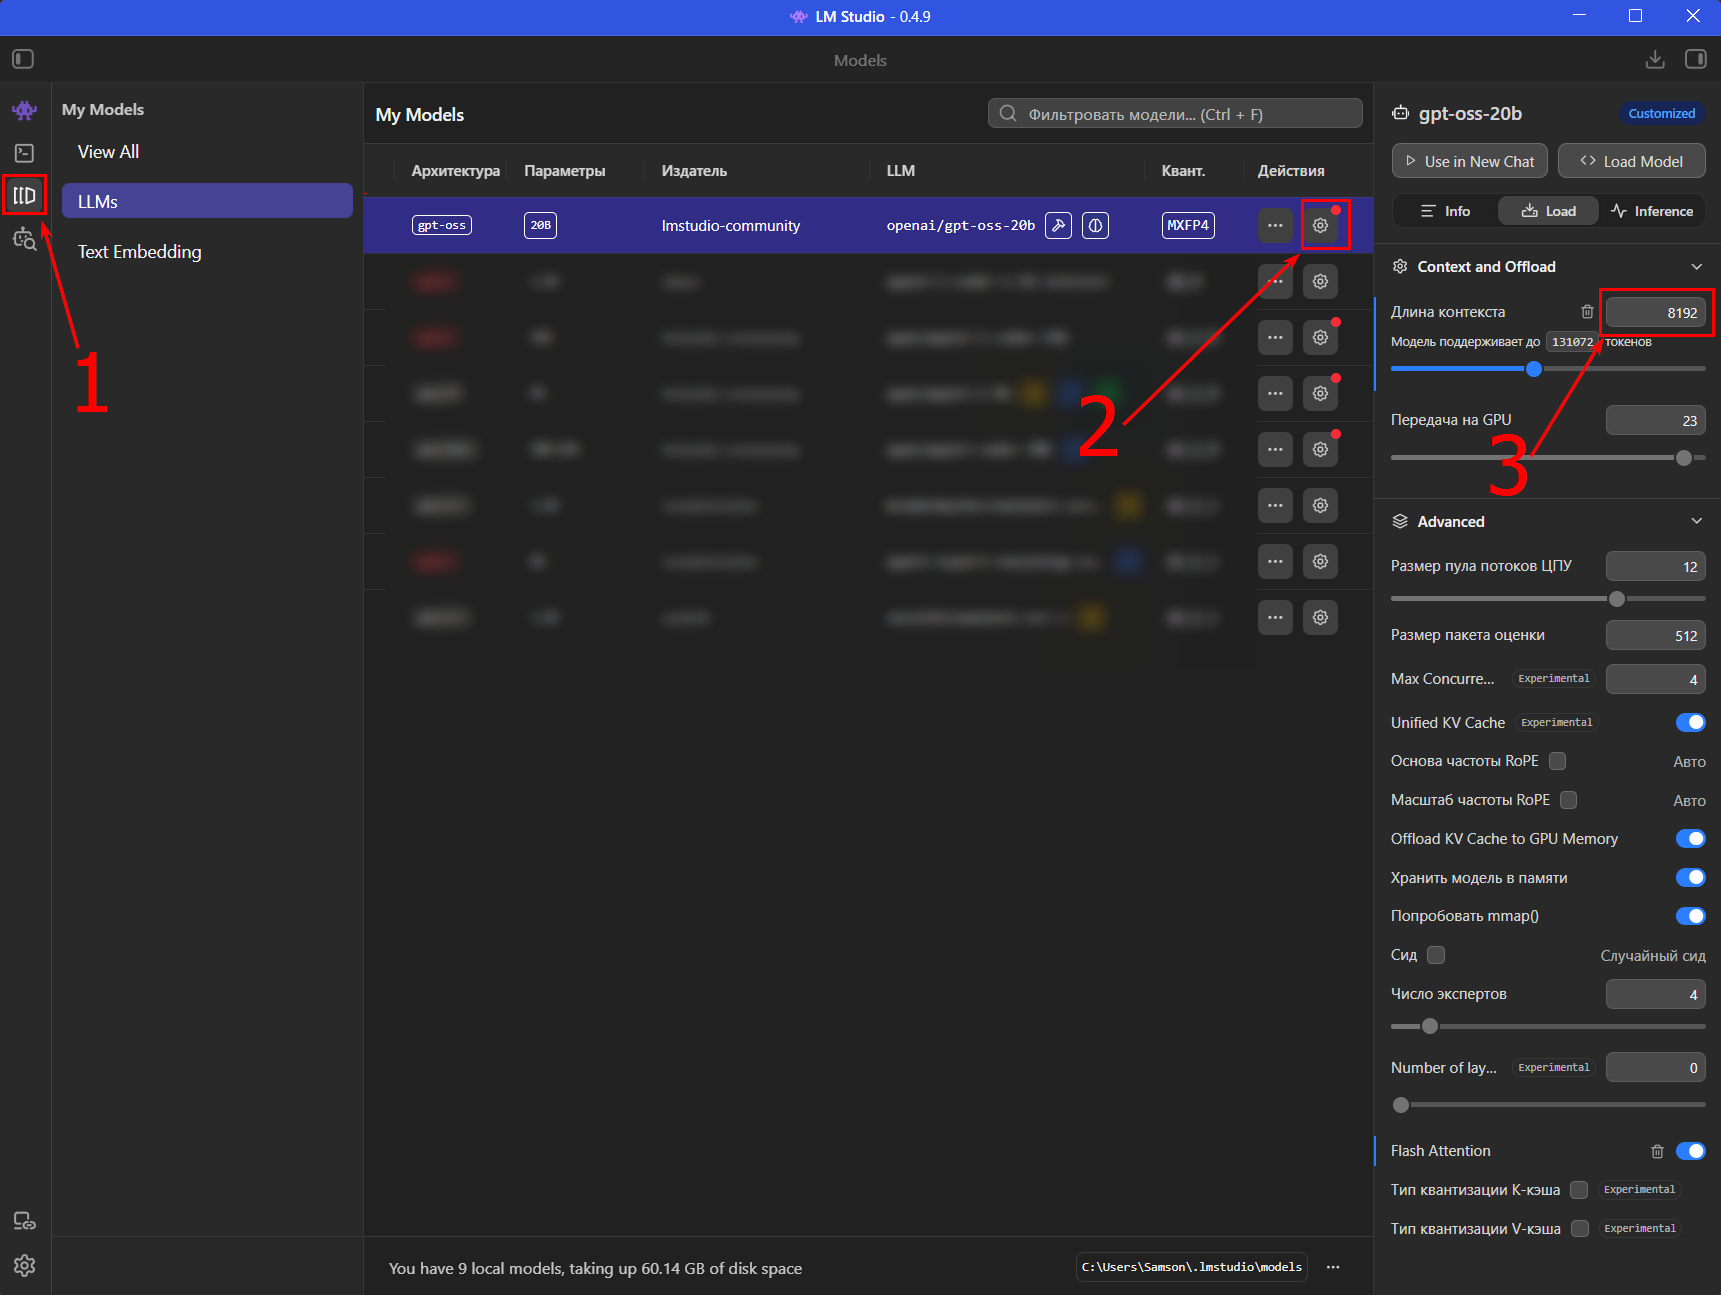Tick Тип квантизации V-кэша checkbox

pos(1580,1229)
